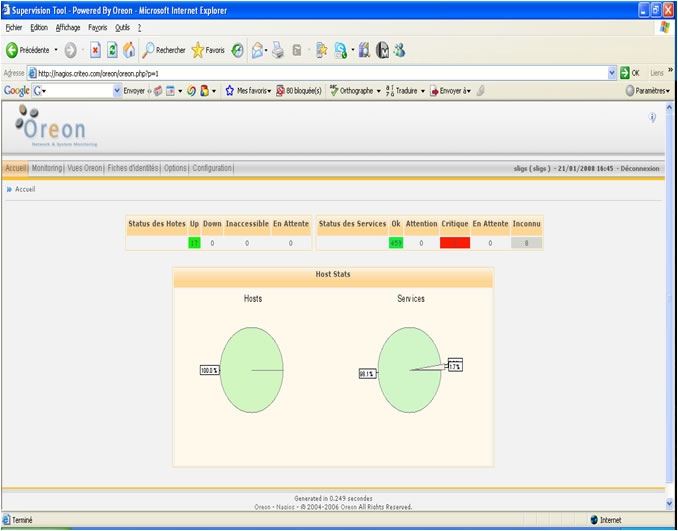Click the Oreon logo

point(51,126)
